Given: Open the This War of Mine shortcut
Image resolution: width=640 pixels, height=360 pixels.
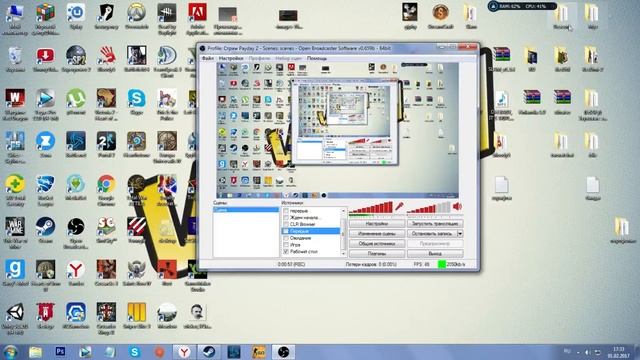Looking at the screenshot, I should tap(15, 233).
